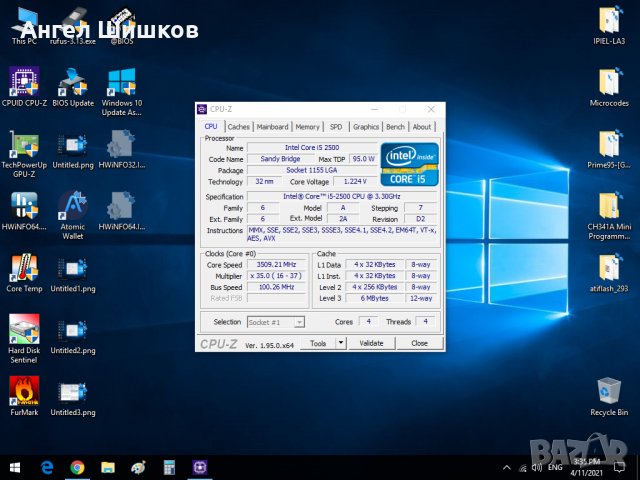Viewport: 640px width, 480px height.
Task: Open atiflash_293 folder
Action: coord(609,273)
